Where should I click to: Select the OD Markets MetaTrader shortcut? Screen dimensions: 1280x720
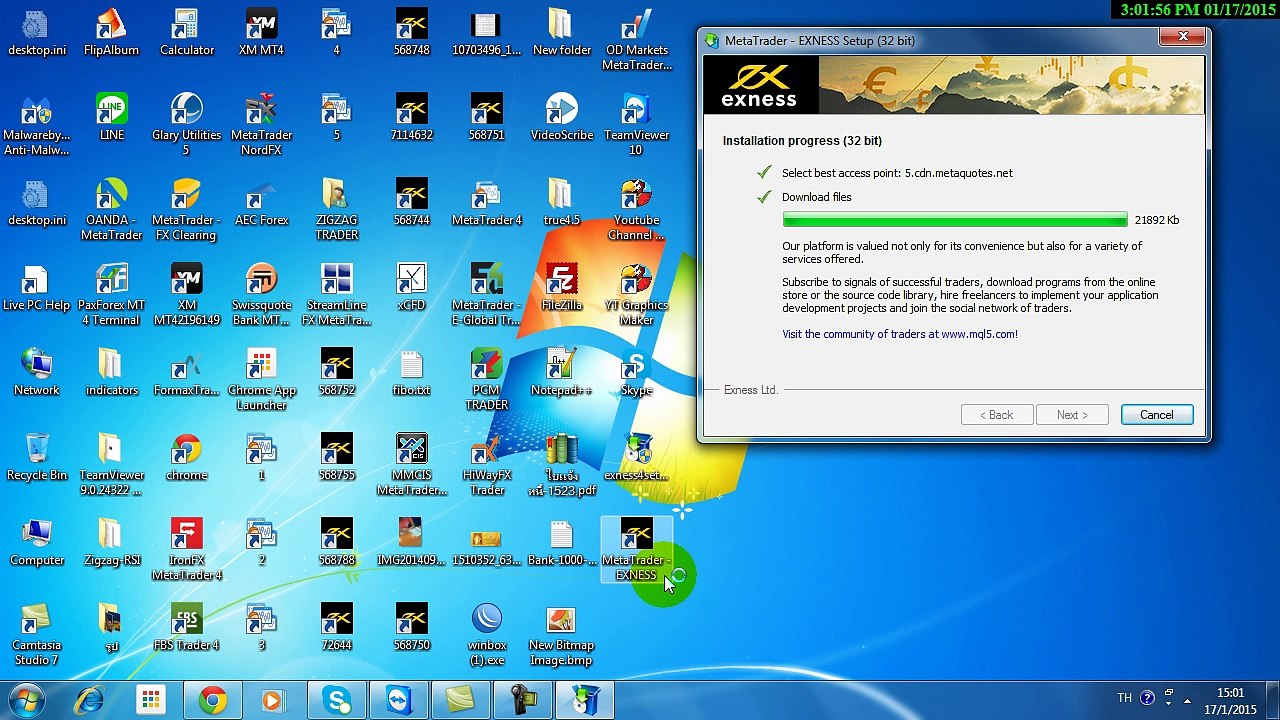coord(636,40)
